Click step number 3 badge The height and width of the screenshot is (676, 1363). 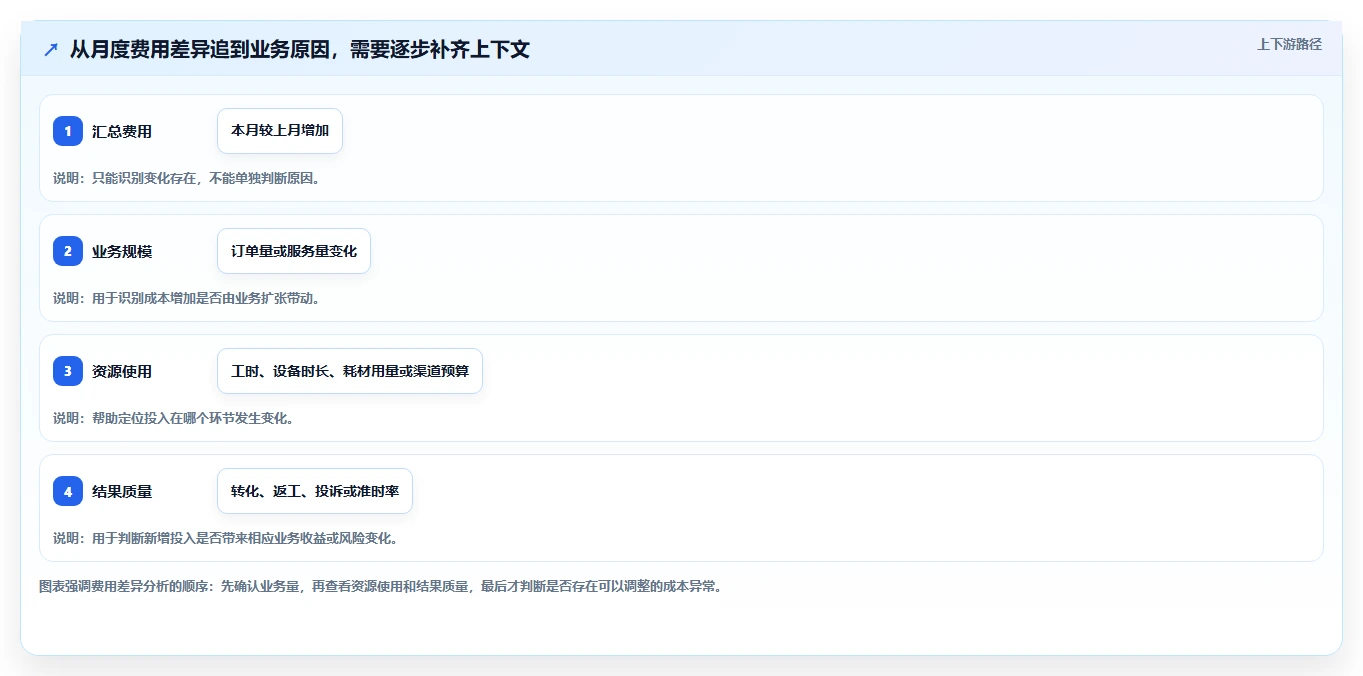point(68,371)
